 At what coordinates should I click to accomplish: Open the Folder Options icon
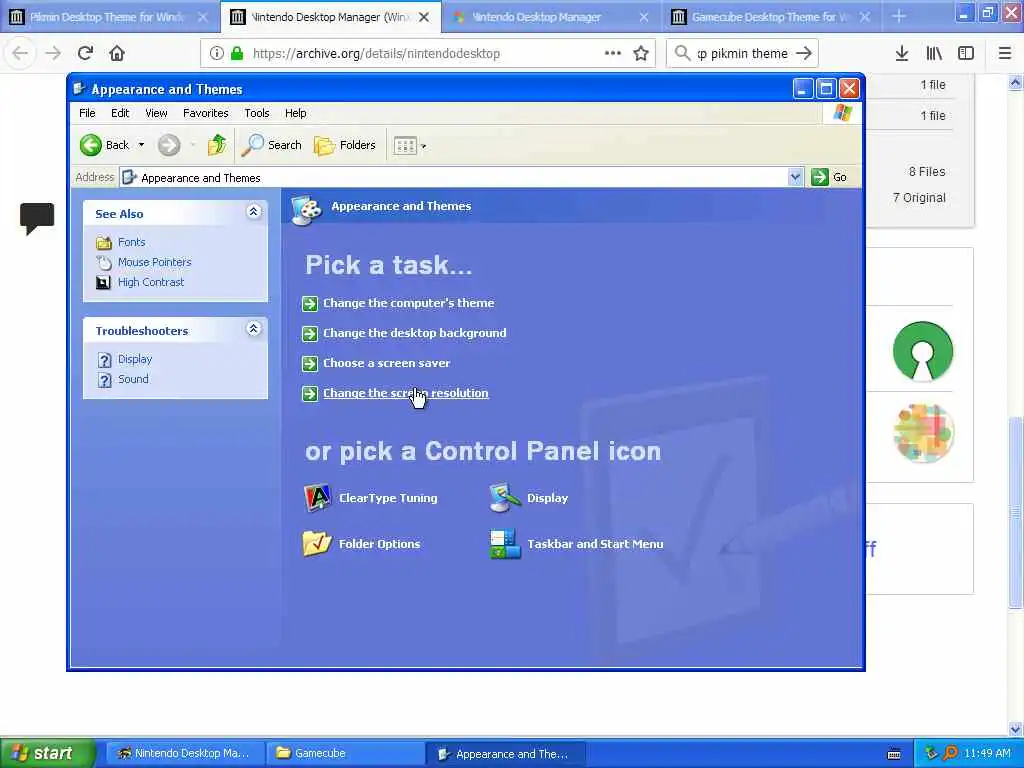(x=362, y=544)
